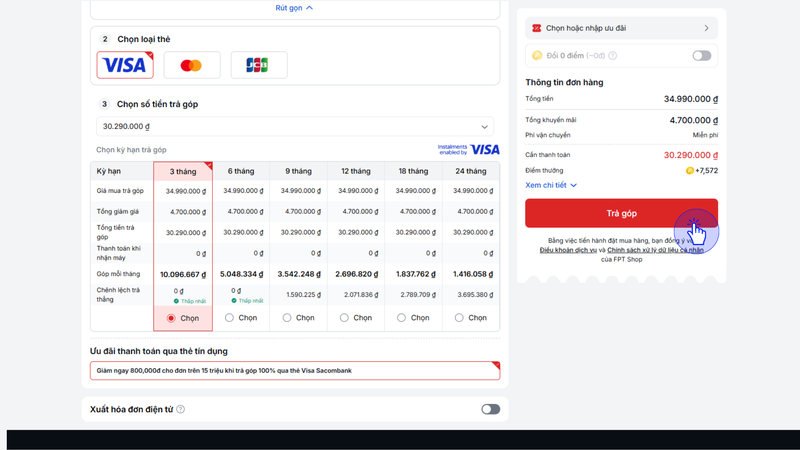Click the 24 tháng column header
800x450 pixels.
[x=471, y=171]
